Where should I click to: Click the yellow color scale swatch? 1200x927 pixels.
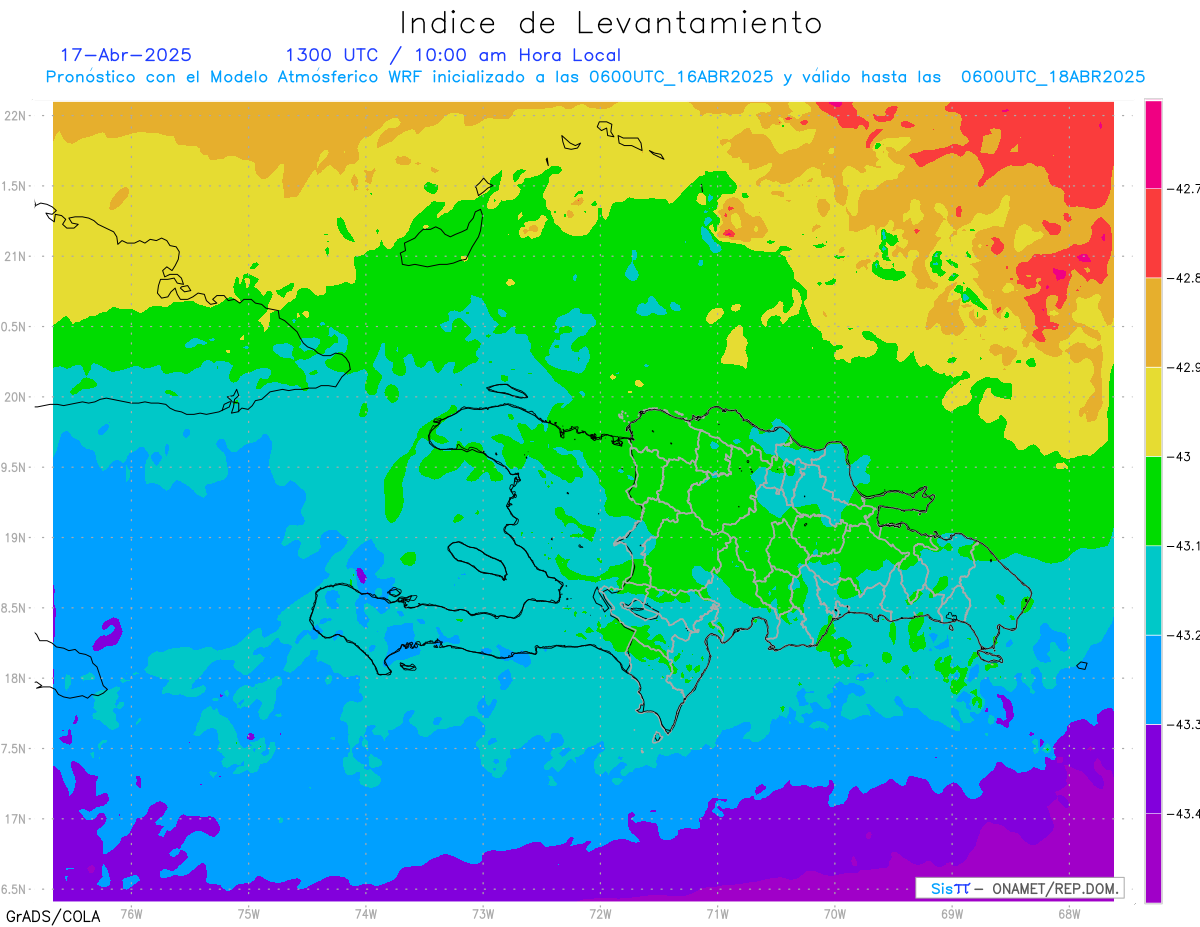1153,411
